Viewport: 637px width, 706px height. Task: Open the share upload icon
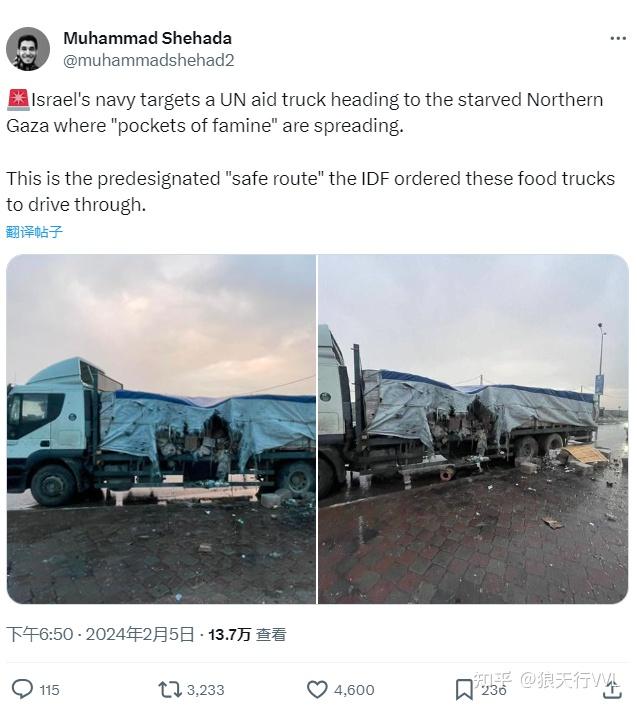[613, 689]
